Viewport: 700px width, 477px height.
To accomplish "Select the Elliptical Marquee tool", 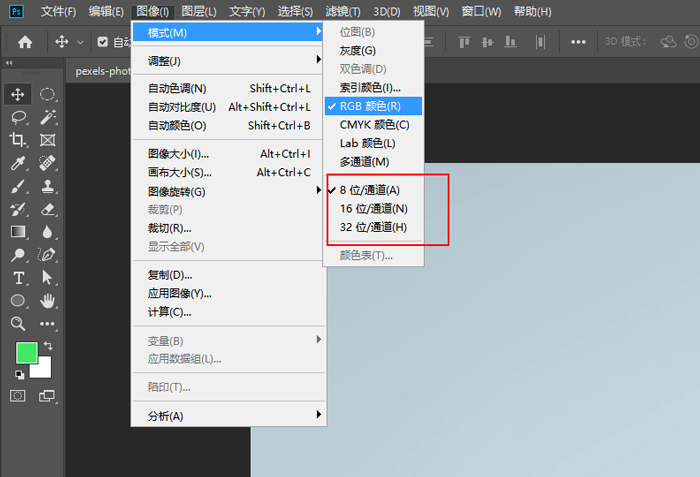I will pyautogui.click(x=47, y=94).
